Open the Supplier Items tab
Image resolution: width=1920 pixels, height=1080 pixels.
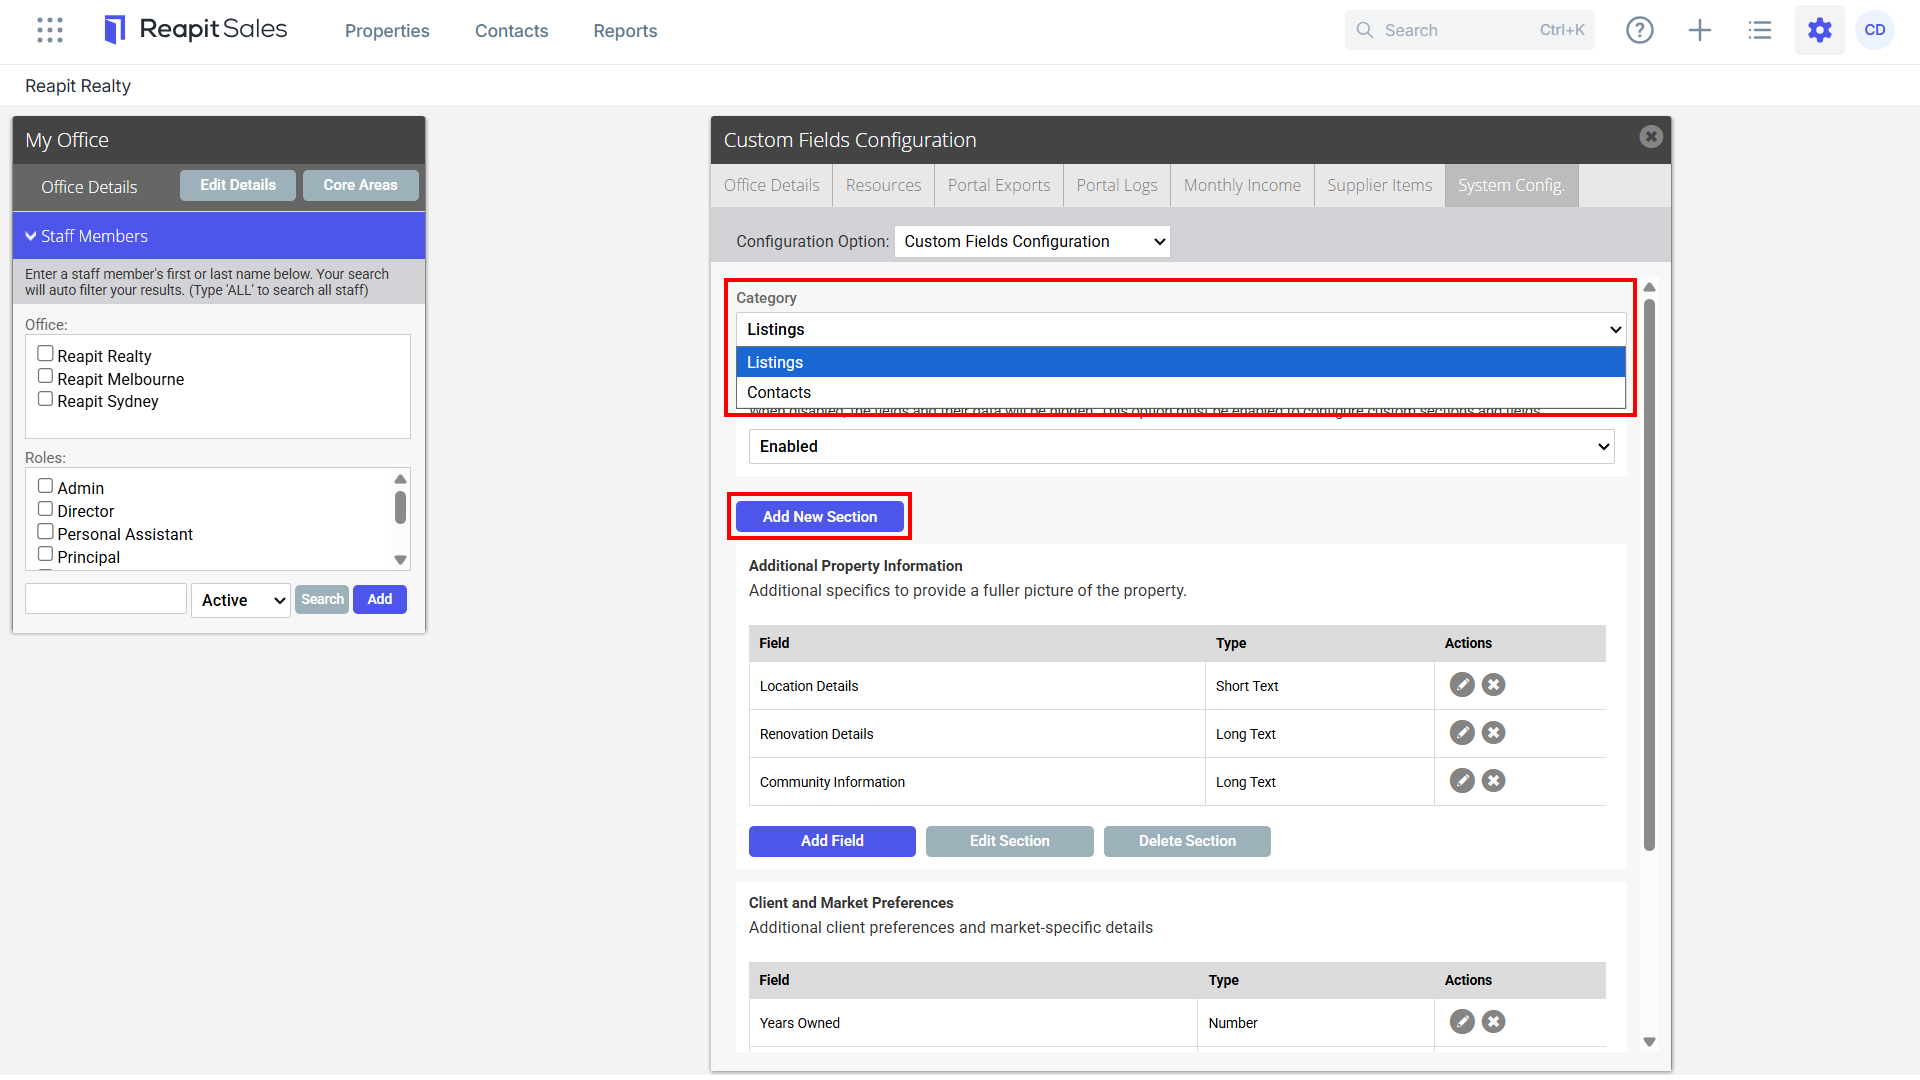[x=1379, y=185]
